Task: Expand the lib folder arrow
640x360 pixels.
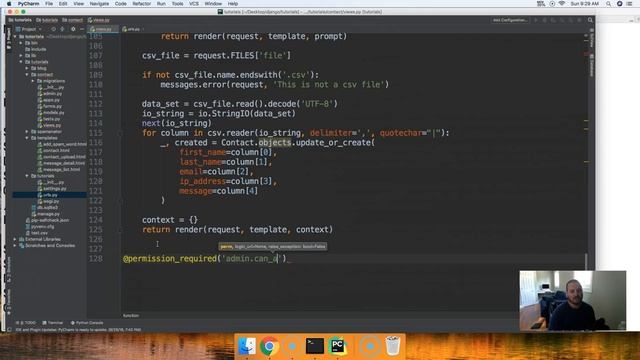Action: 21,56
